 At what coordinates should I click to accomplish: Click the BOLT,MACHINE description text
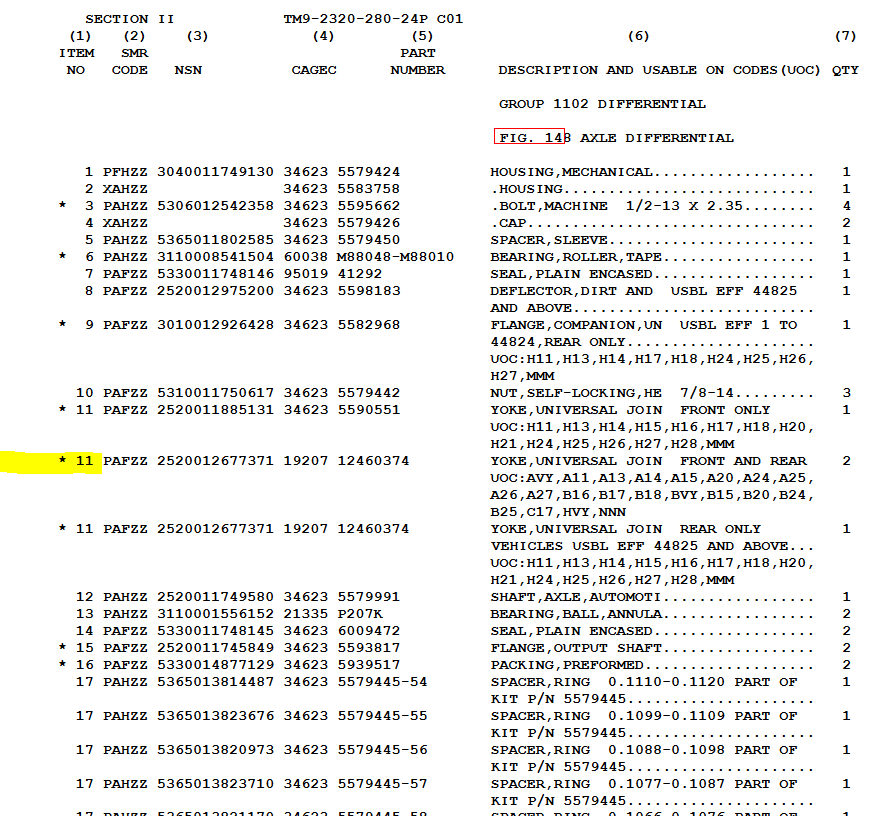click(x=549, y=206)
